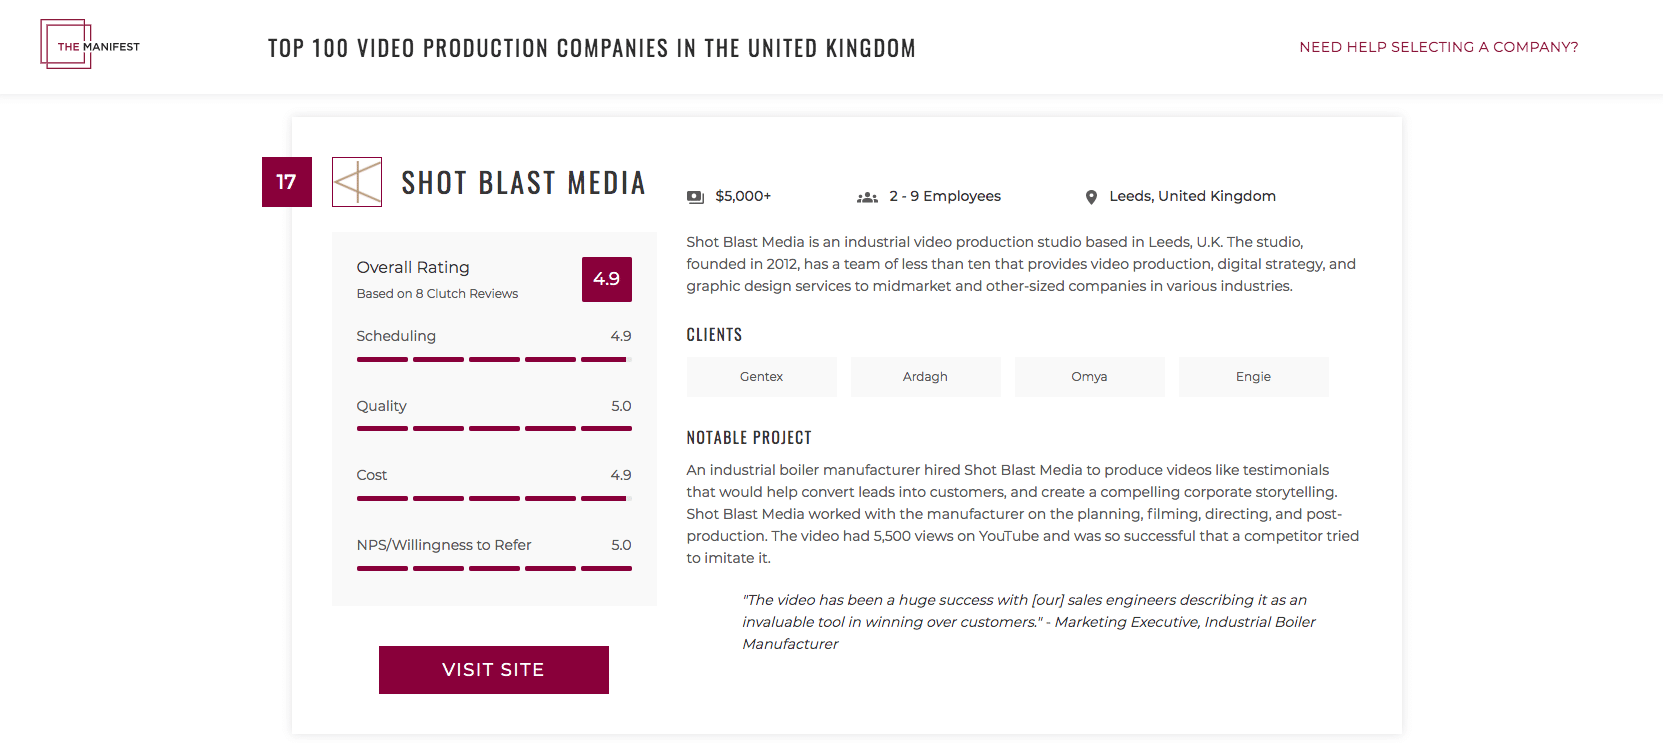
Task: Open the Shot Blast Media company title
Action: click(523, 183)
